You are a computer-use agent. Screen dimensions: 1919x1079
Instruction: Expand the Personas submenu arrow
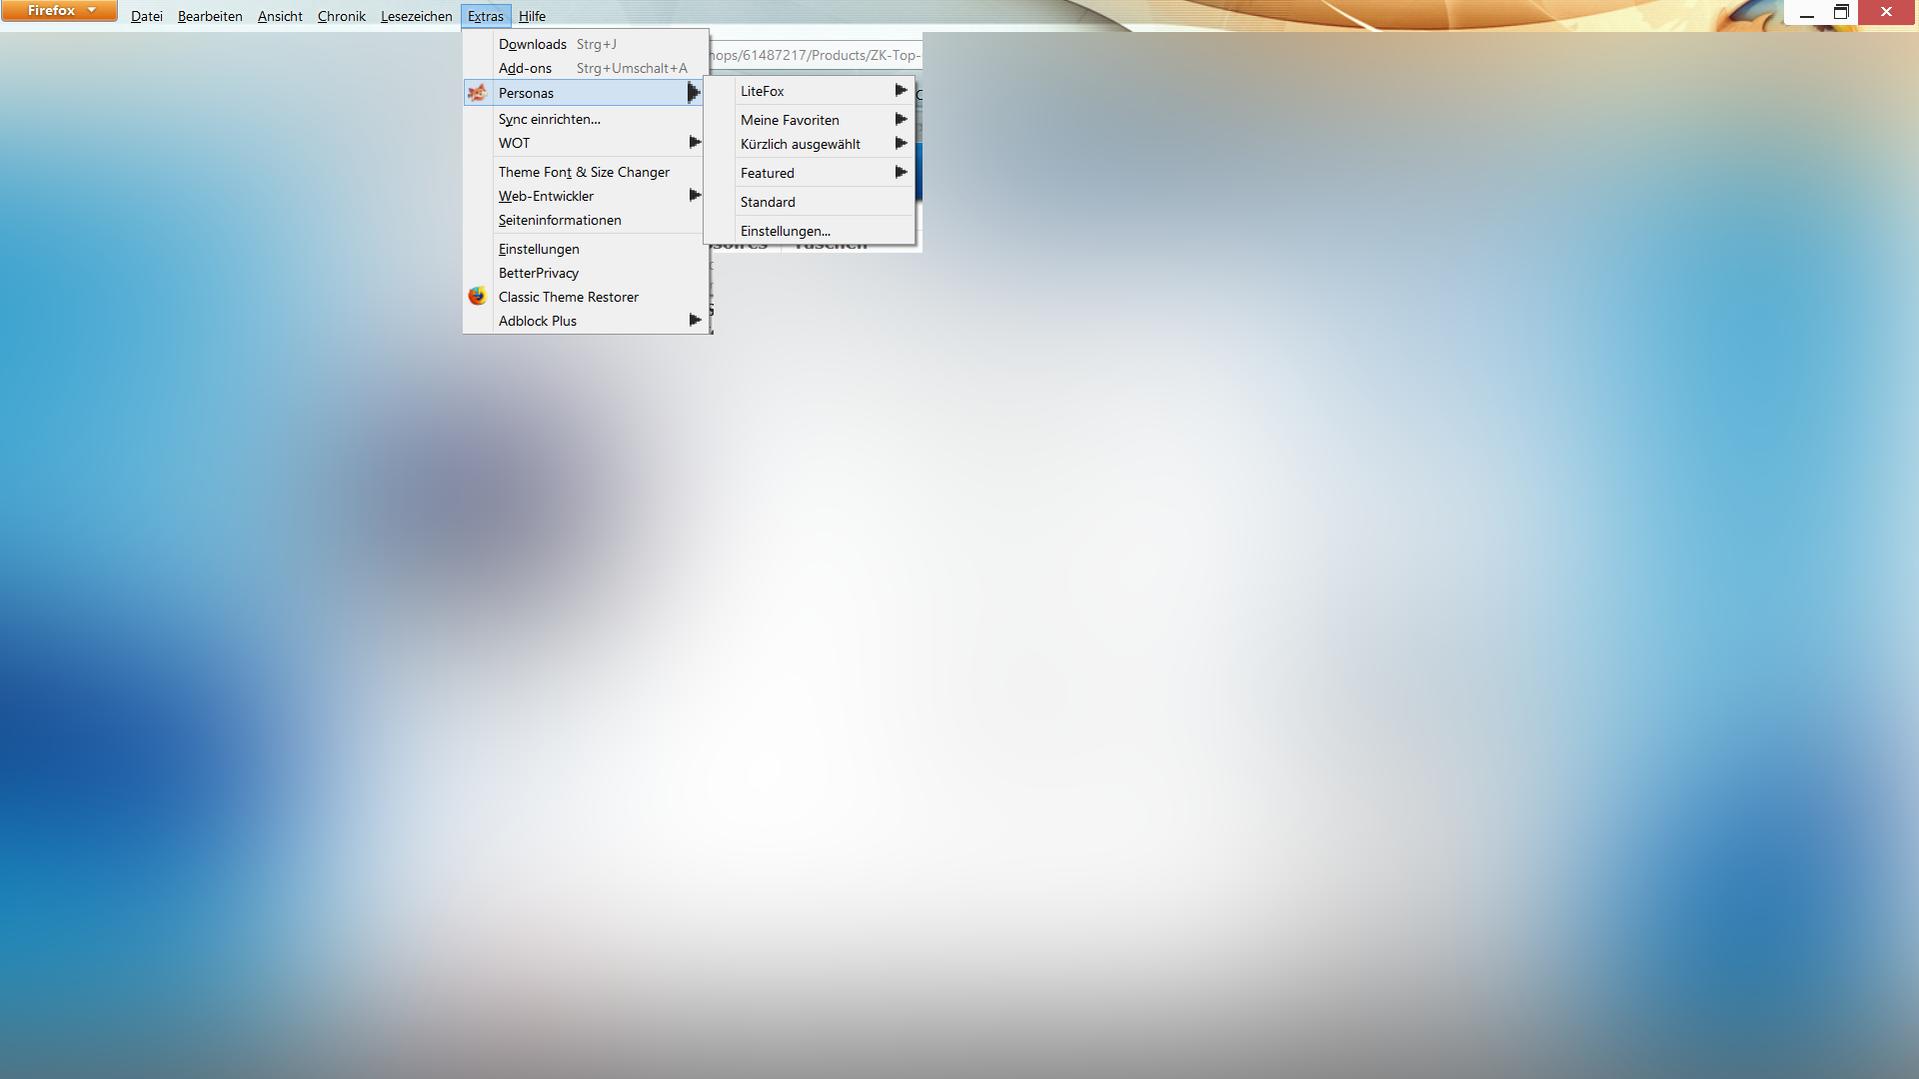coord(694,93)
